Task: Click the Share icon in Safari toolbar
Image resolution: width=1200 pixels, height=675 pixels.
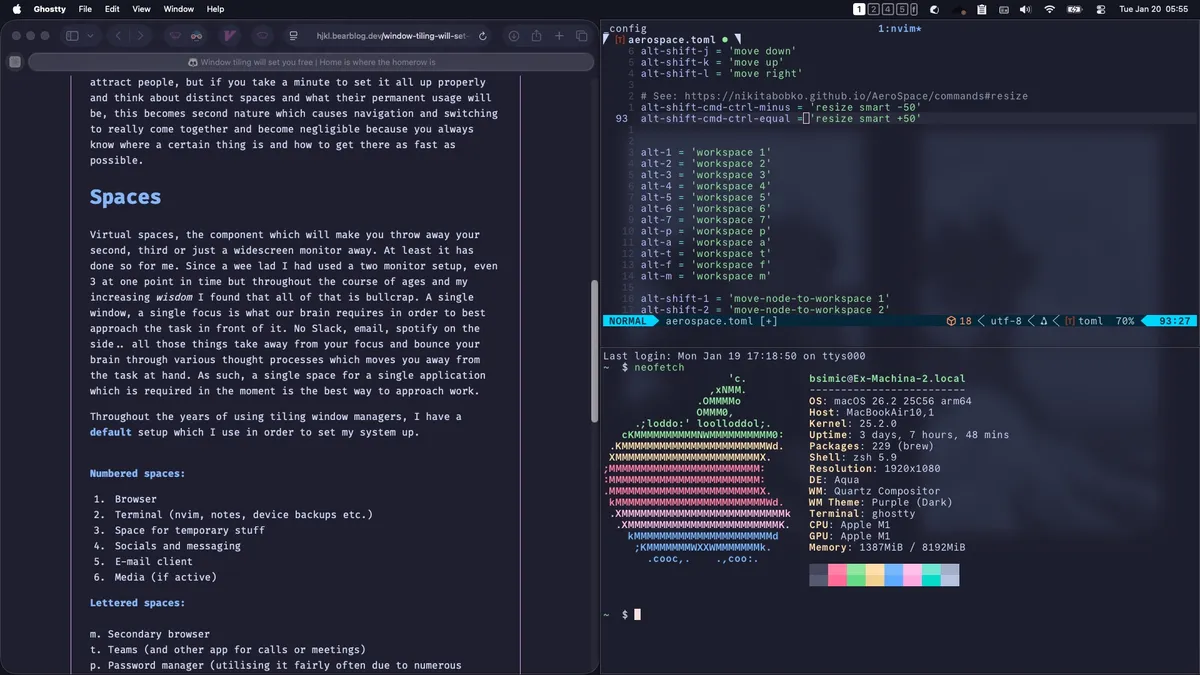Action: tap(537, 35)
